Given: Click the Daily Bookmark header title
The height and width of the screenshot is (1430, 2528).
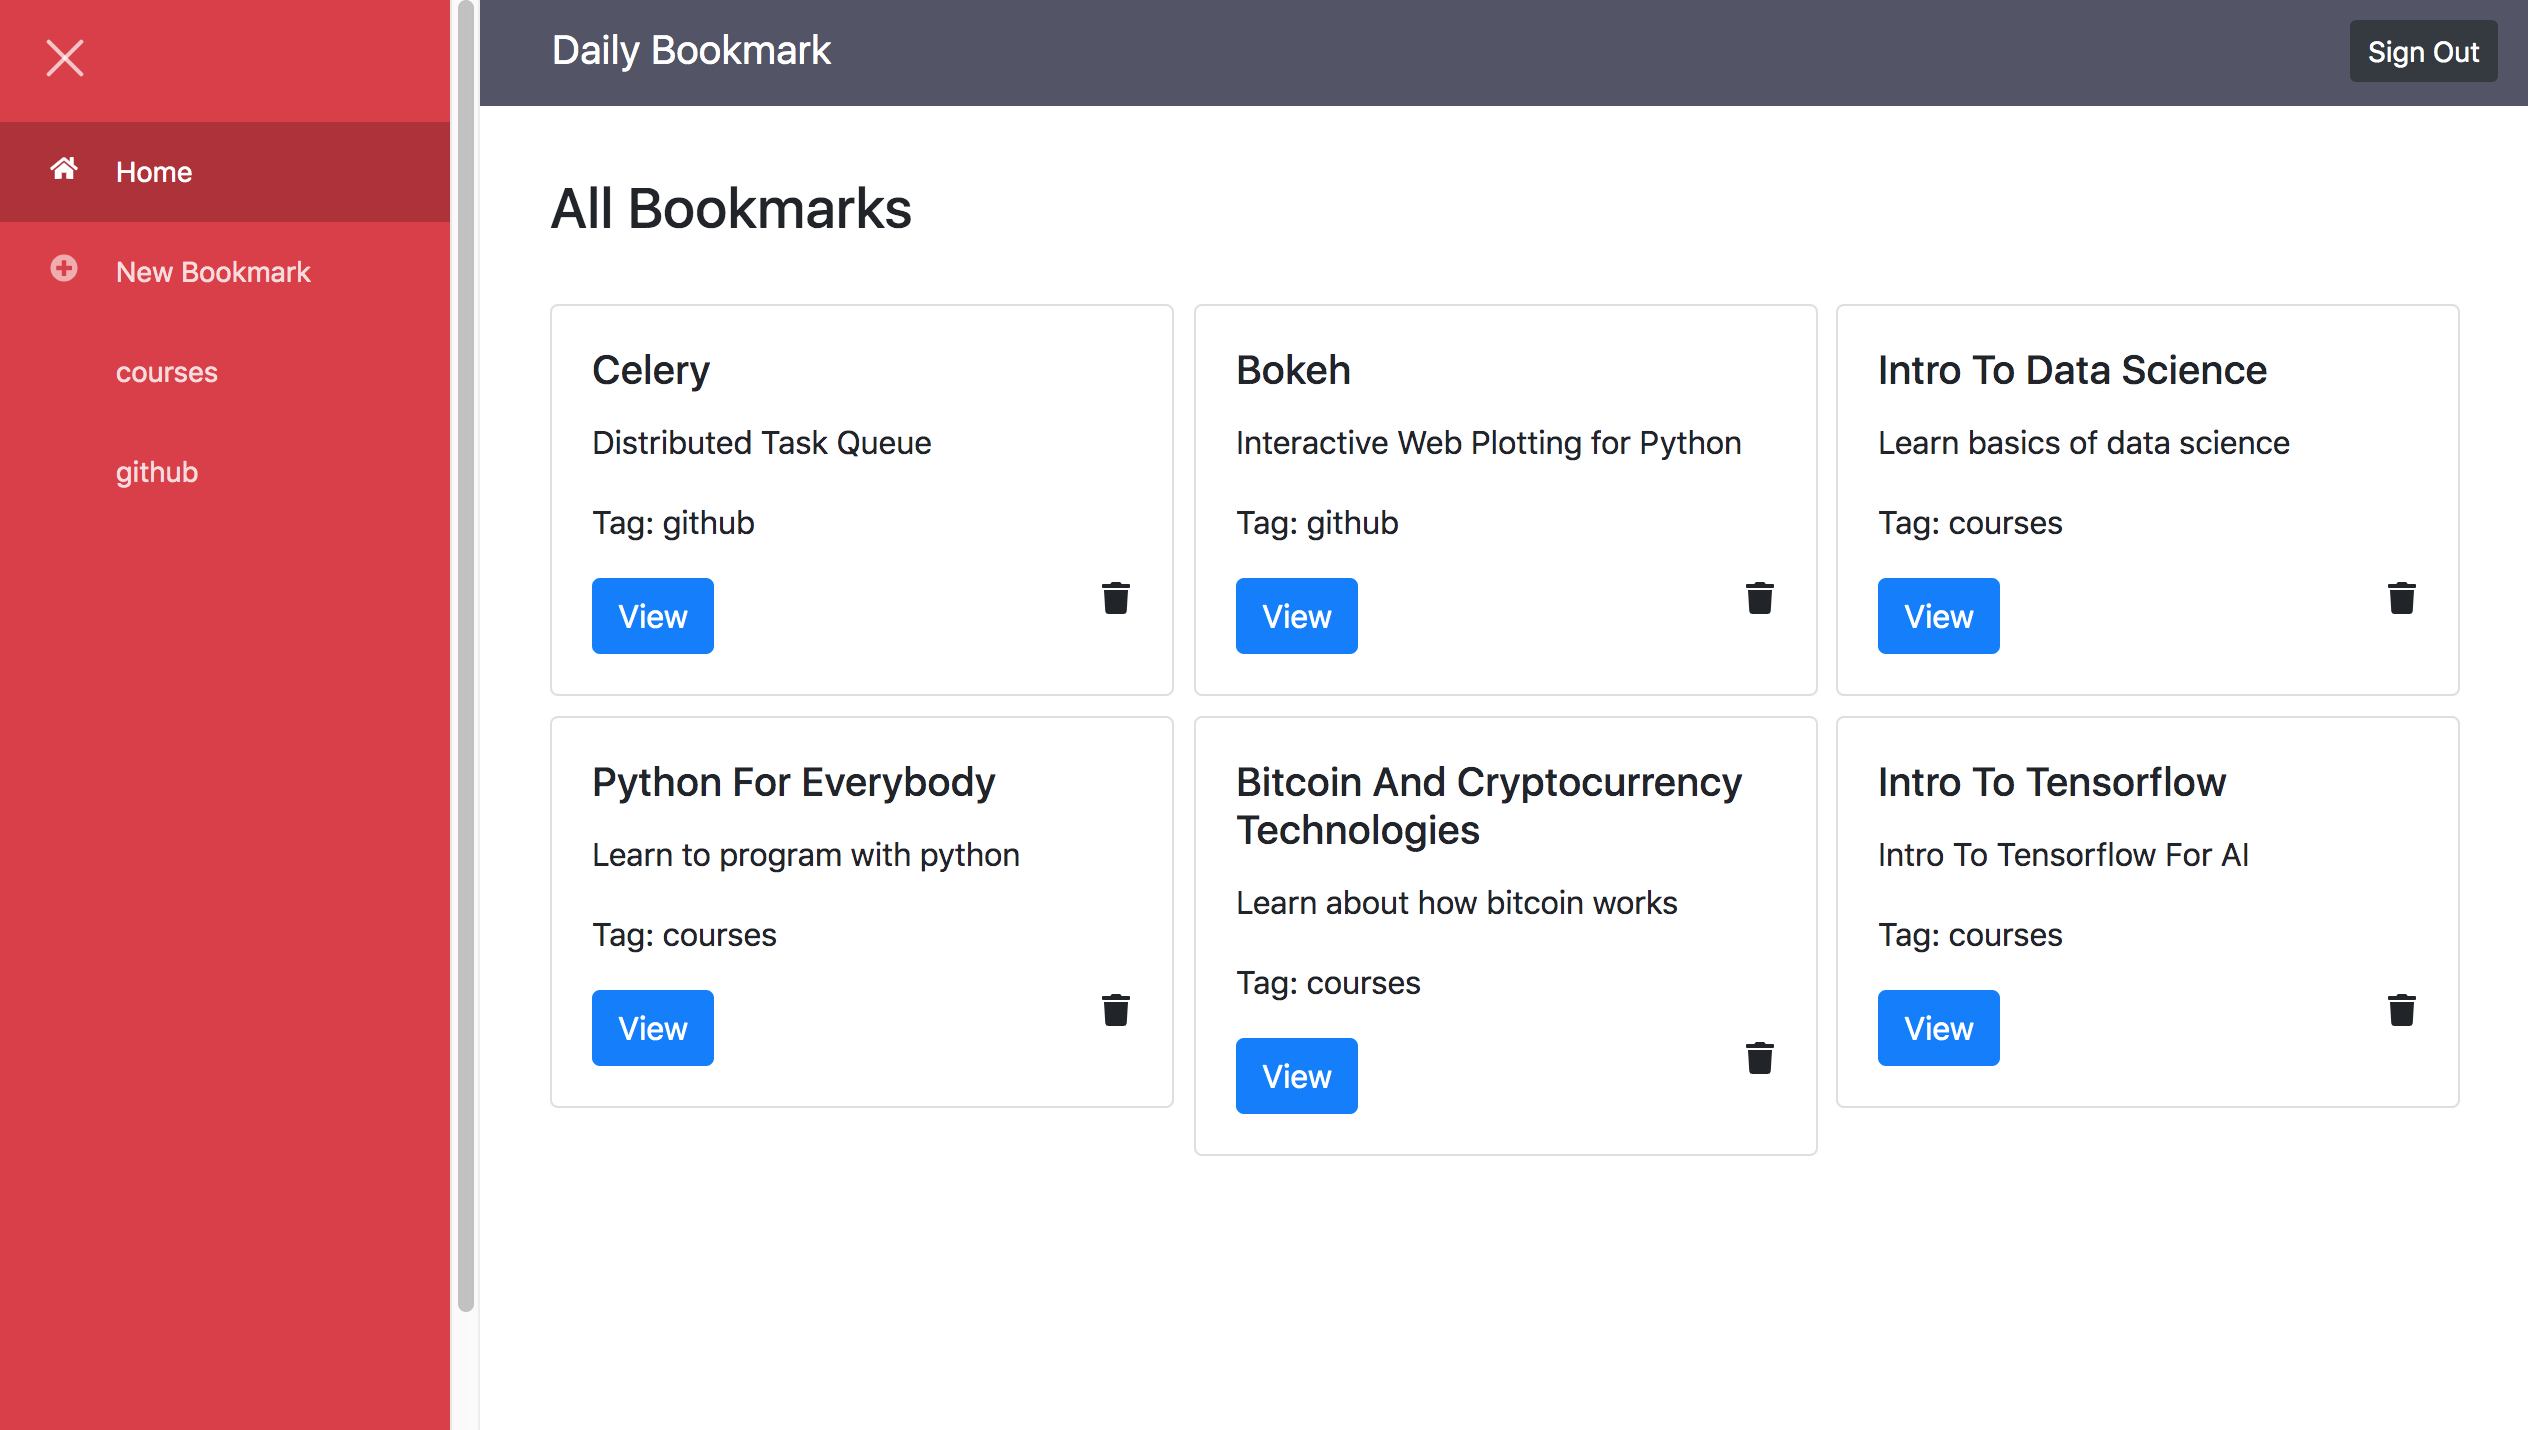Looking at the screenshot, I should click(691, 51).
